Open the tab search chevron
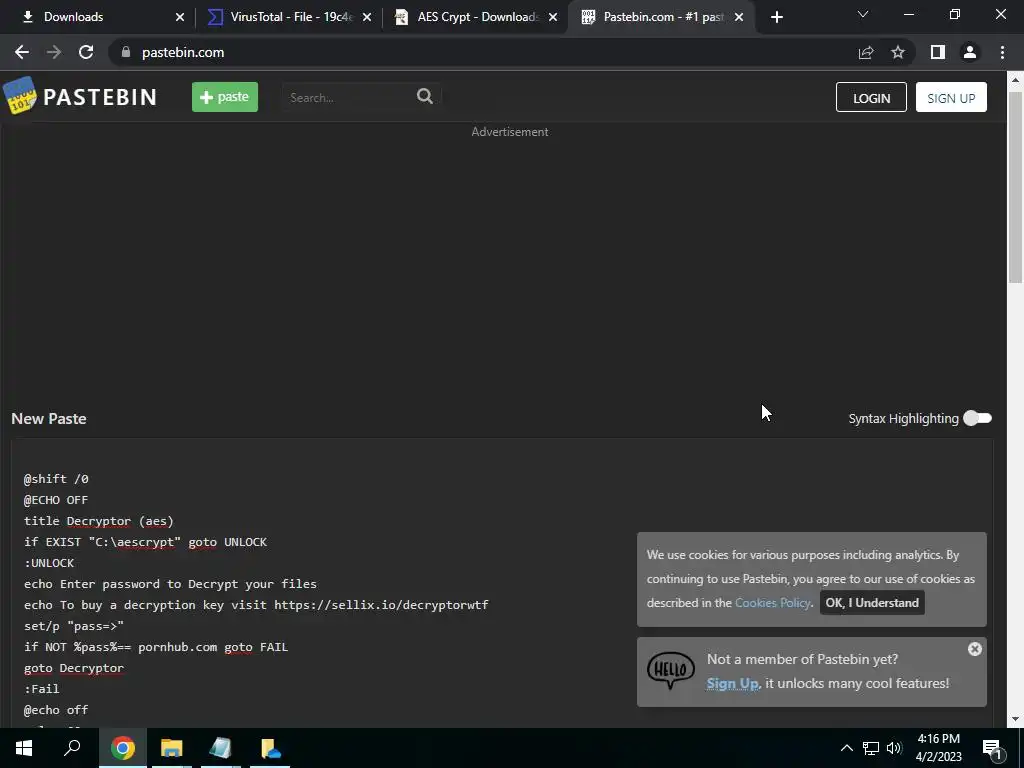This screenshot has height=768, width=1024. pyautogui.click(x=863, y=14)
